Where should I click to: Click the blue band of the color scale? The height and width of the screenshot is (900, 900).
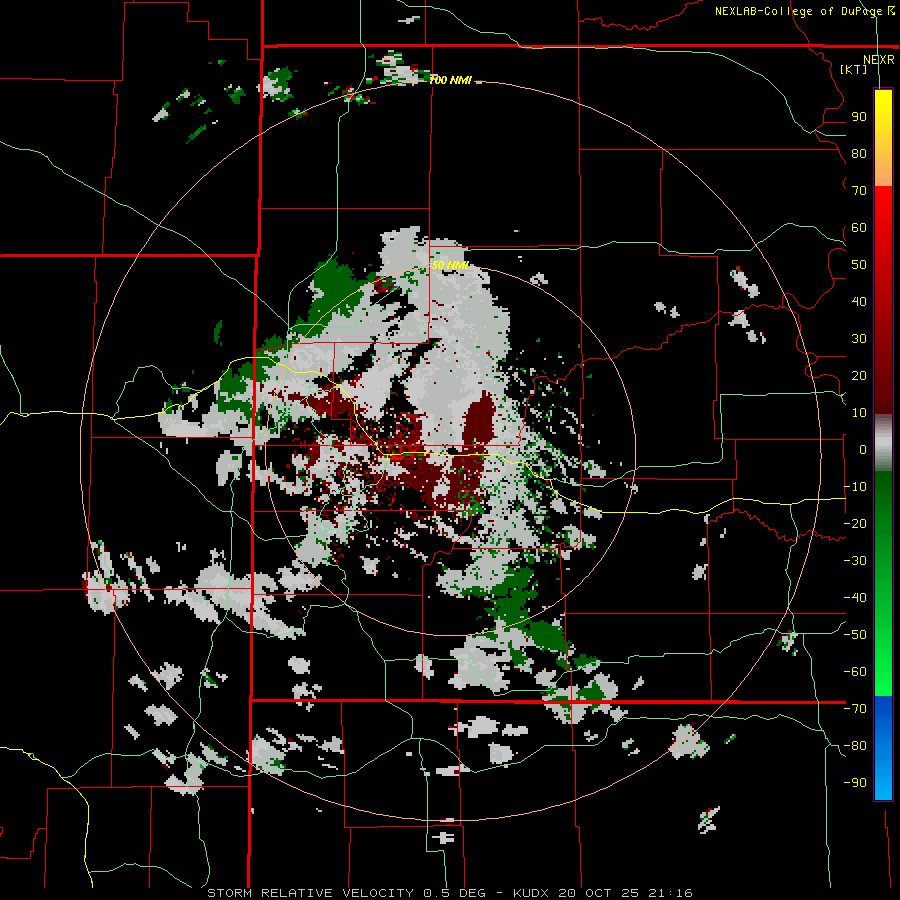(x=883, y=748)
